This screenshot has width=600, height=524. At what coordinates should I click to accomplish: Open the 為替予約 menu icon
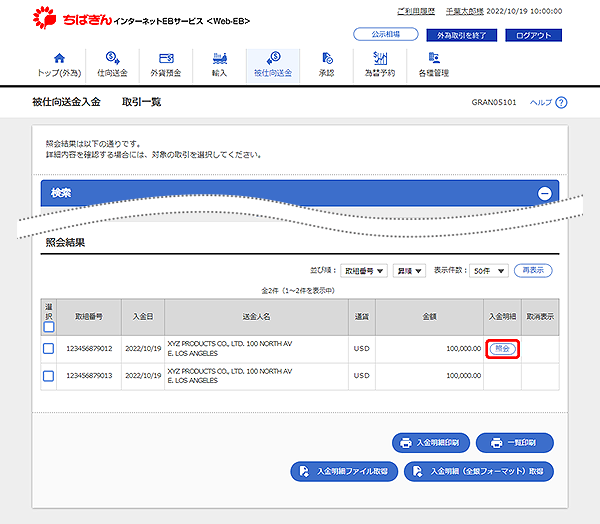(x=380, y=58)
